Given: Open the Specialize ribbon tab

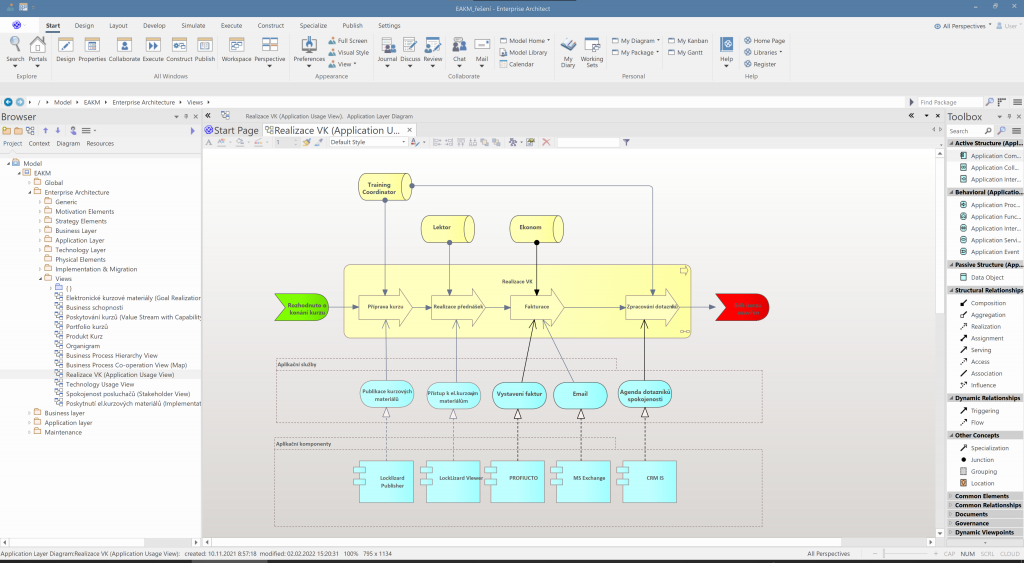Looking at the screenshot, I should click(x=313, y=25).
